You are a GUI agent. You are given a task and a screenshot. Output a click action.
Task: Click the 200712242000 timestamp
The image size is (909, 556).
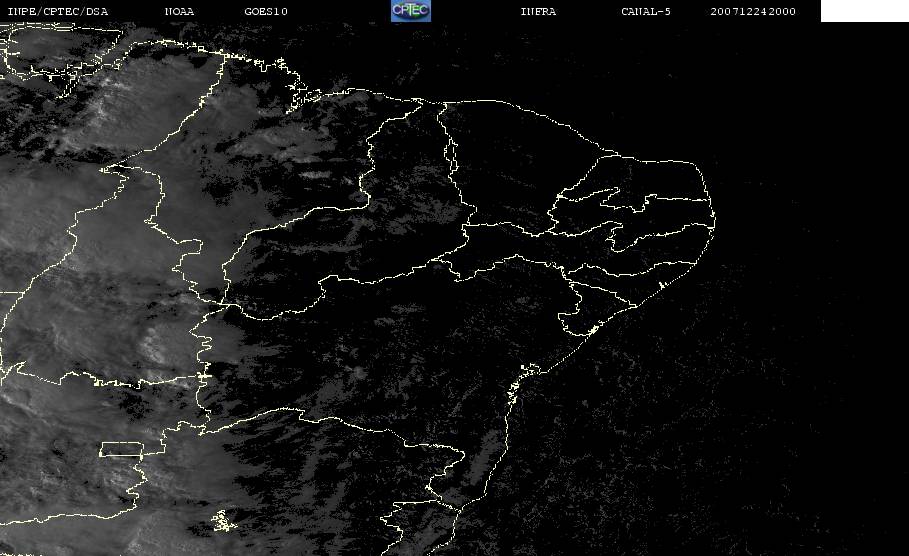[x=753, y=12]
